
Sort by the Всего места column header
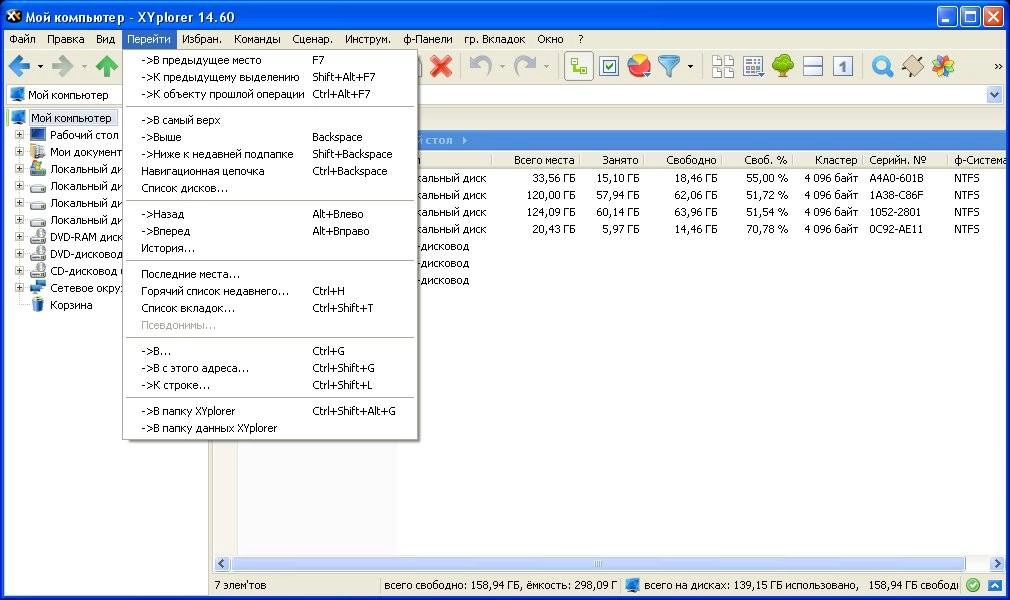pyautogui.click(x=536, y=160)
